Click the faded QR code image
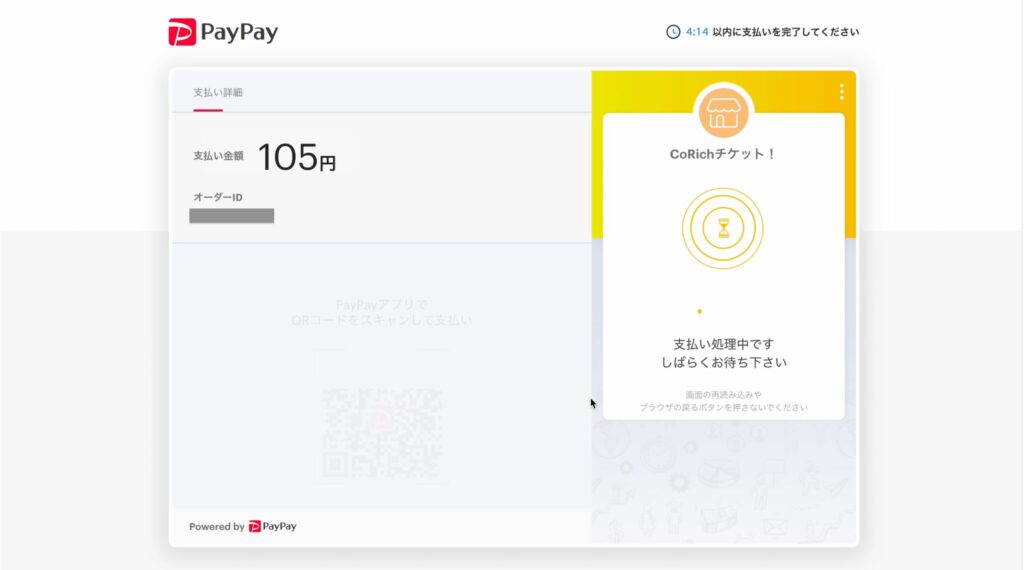Image resolution: width=1024 pixels, height=570 pixels. pyautogui.click(x=381, y=430)
